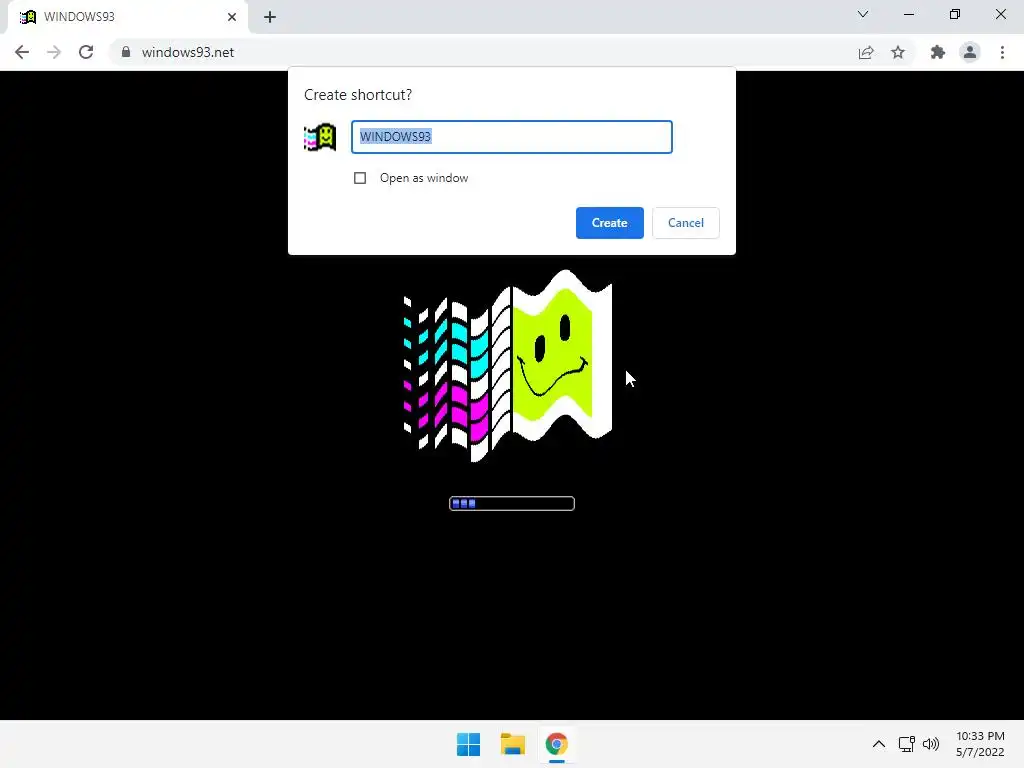This screenshot has width=1024, height=768.
Task: Share this page using the share icon
Action: pos(866,52)
